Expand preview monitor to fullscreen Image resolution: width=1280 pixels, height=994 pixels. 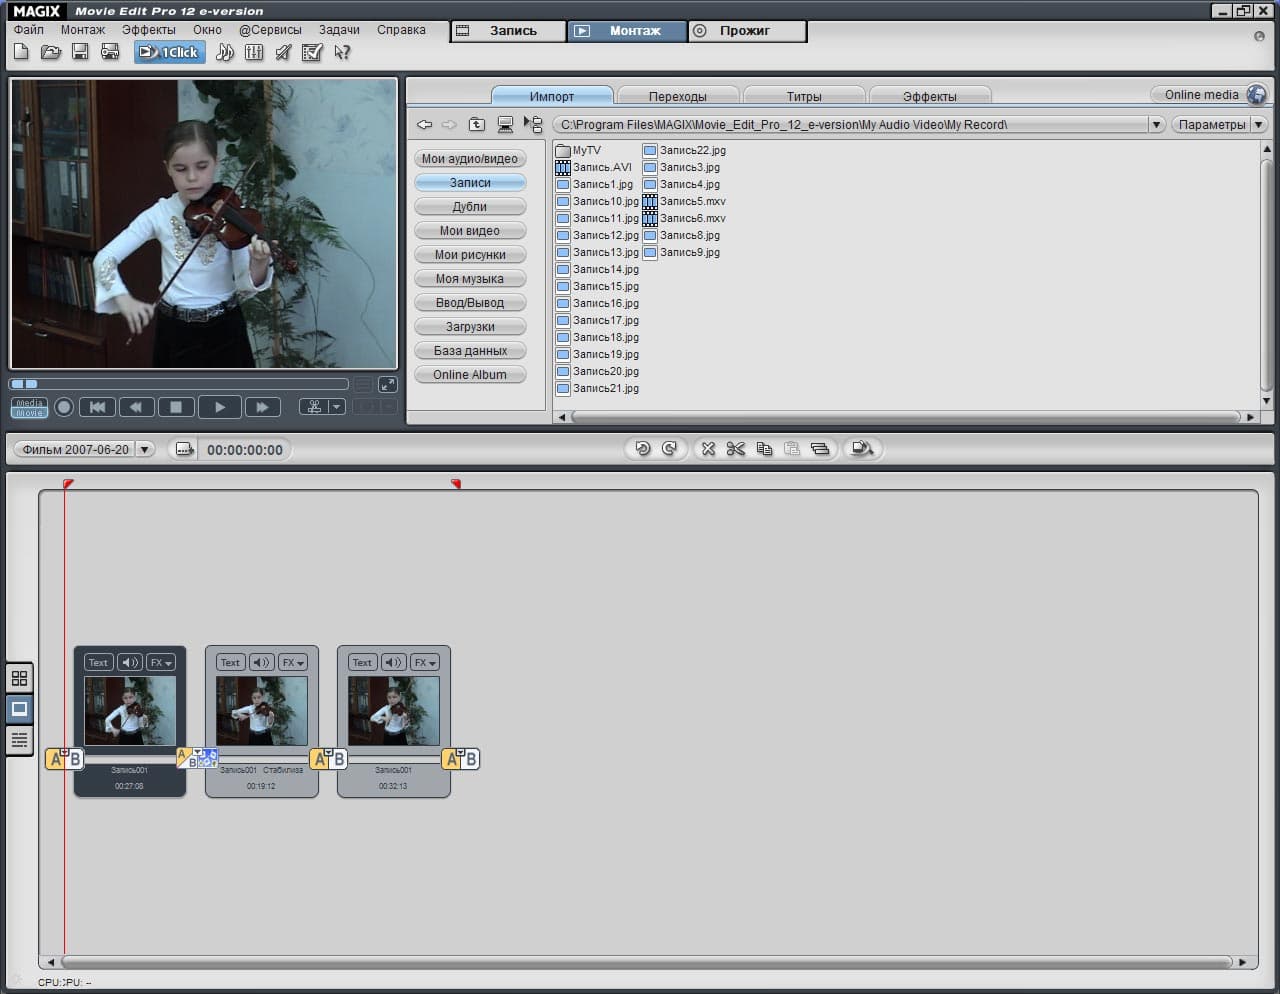pos(387,384)
